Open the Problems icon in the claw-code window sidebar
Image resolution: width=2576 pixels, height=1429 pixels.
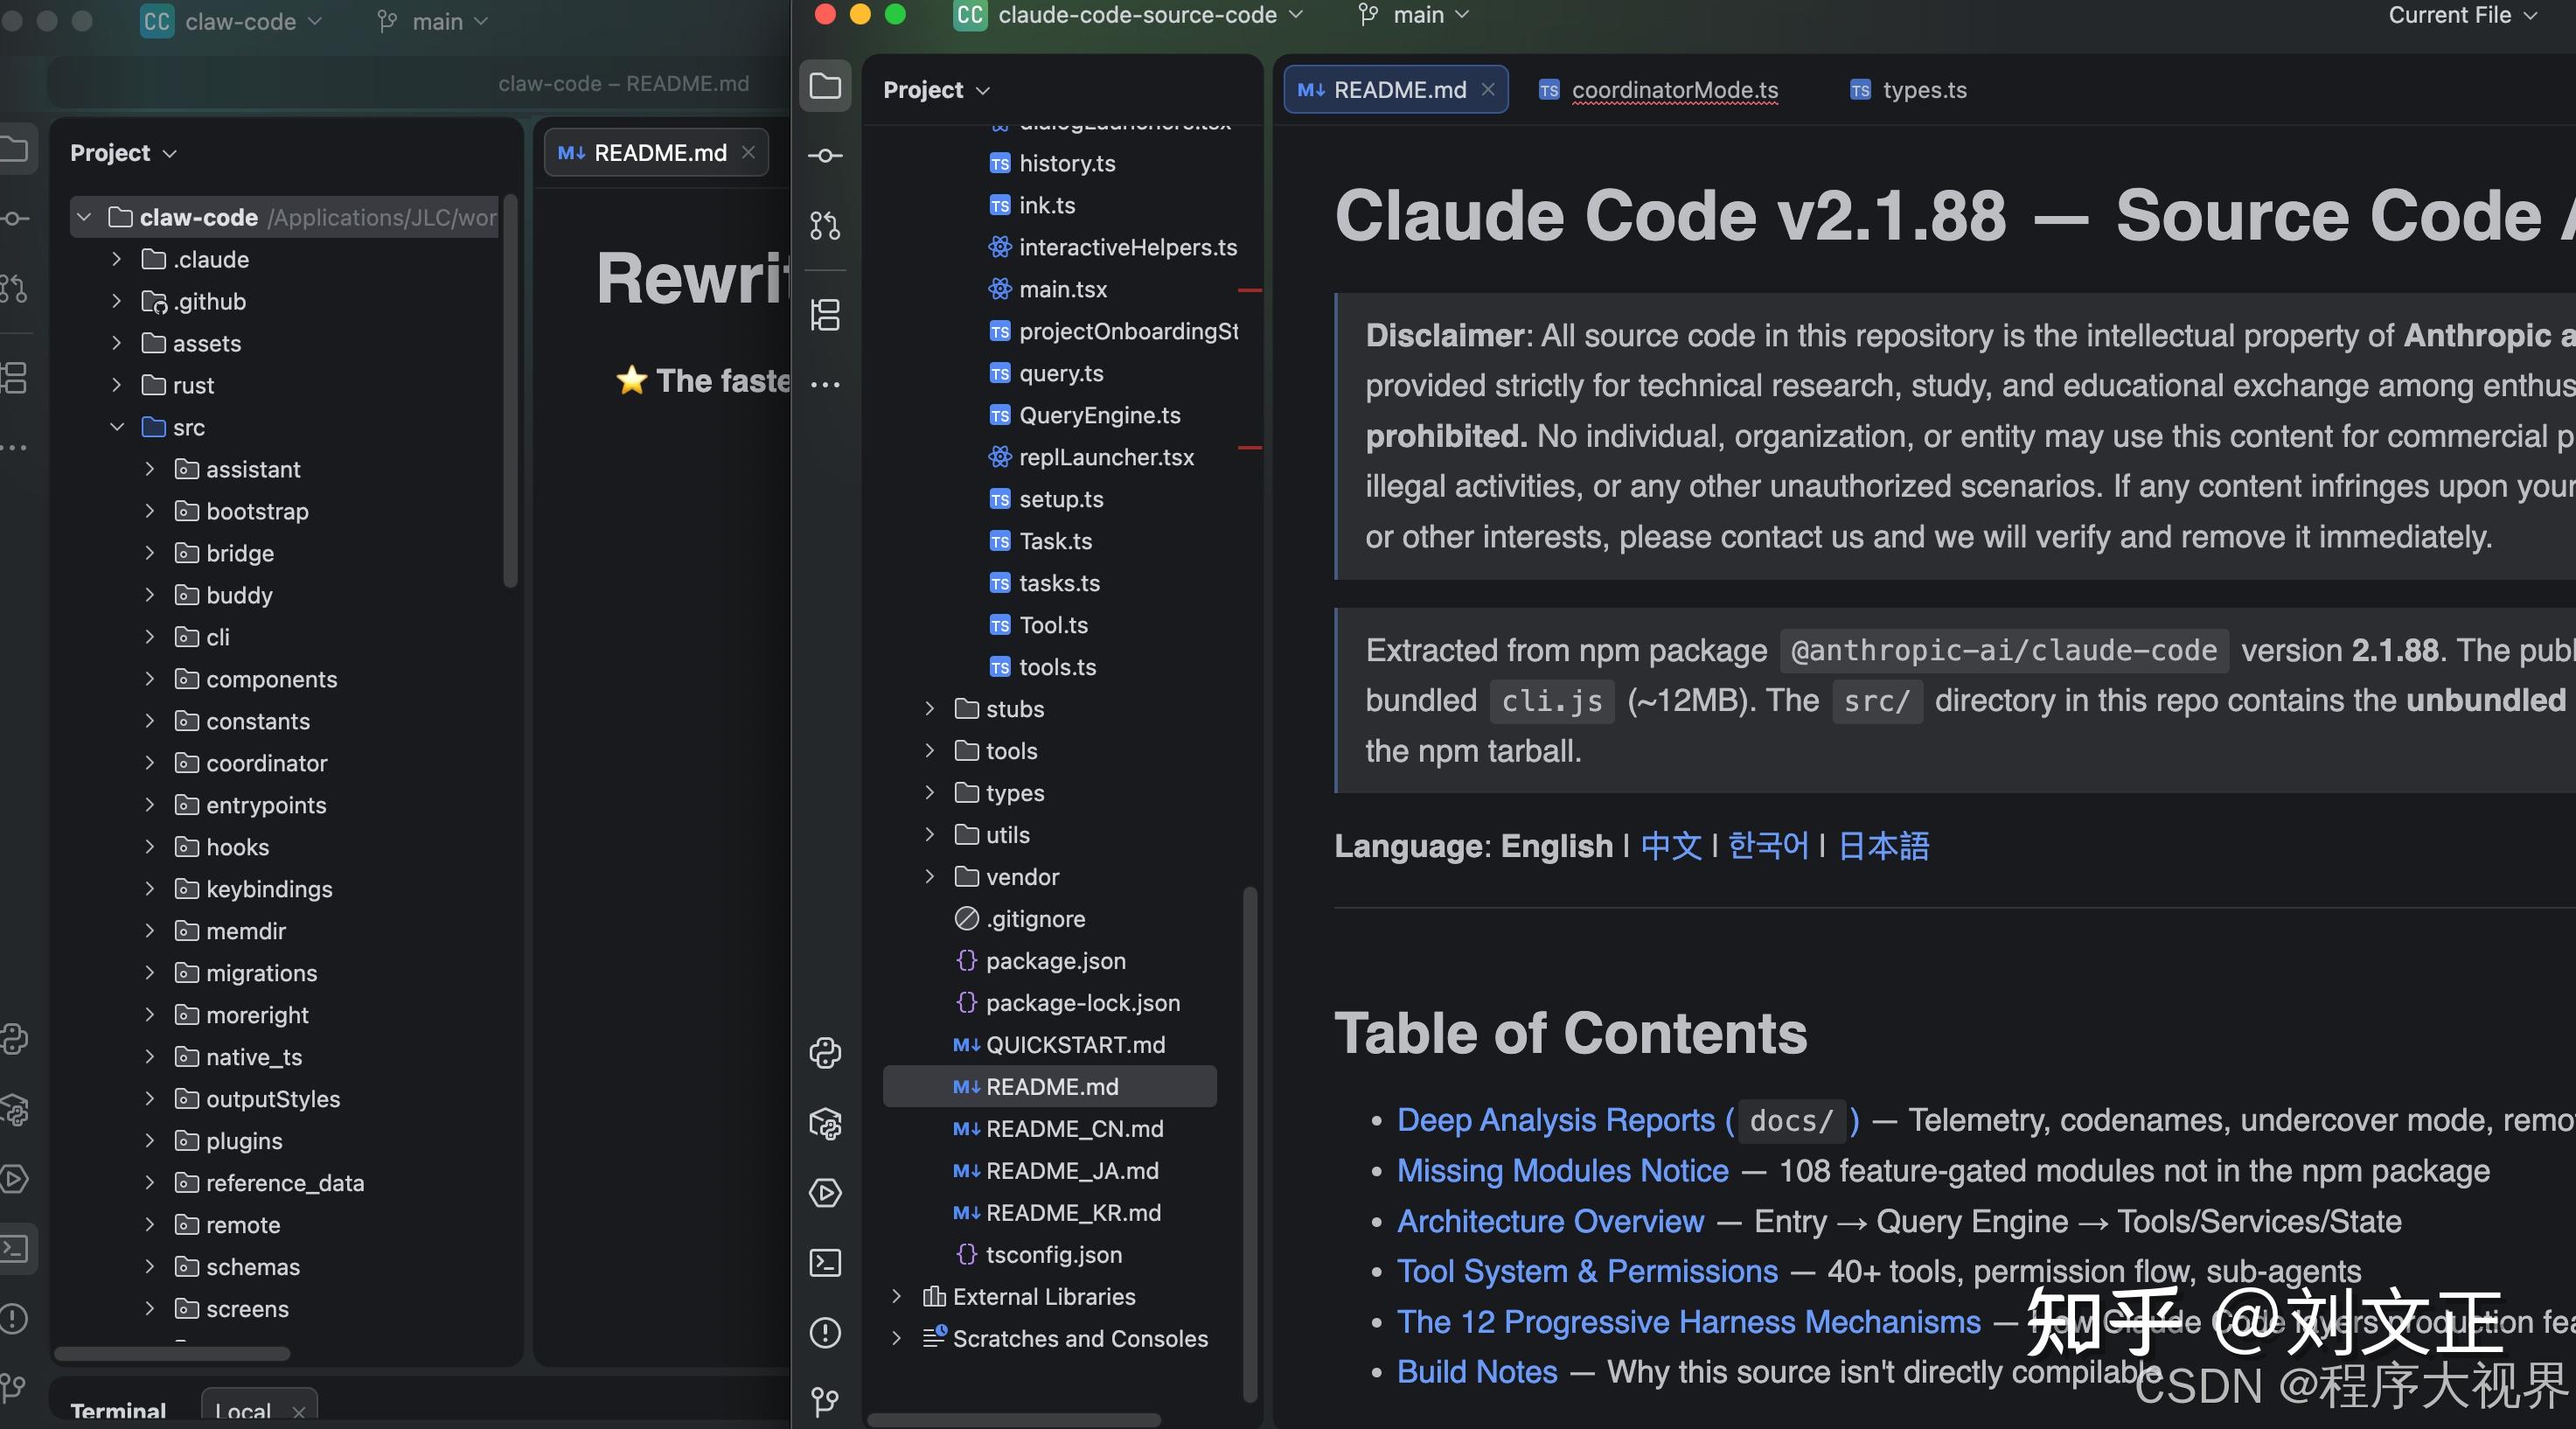coord(12,1318)
